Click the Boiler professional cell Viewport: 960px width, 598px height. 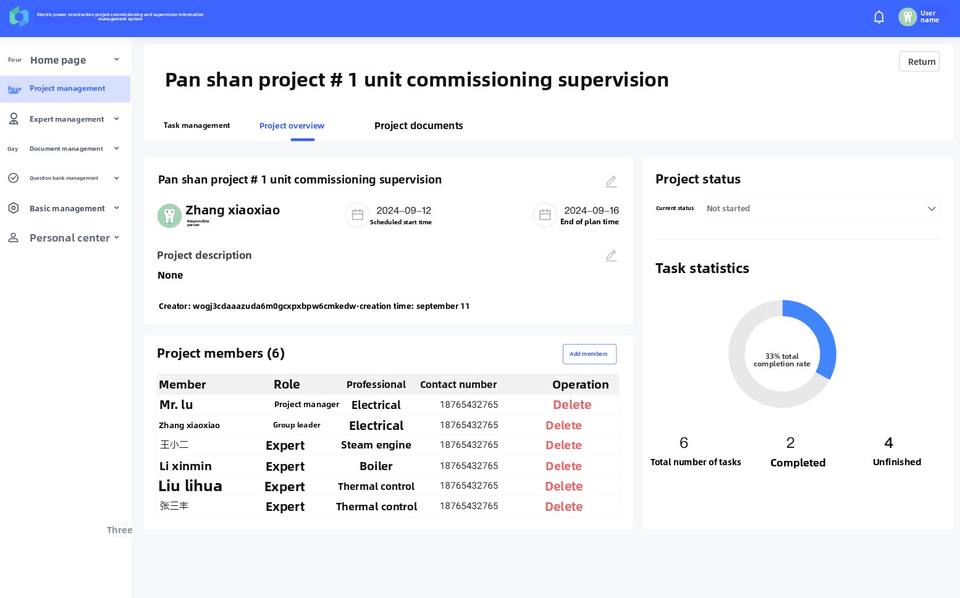376,466
